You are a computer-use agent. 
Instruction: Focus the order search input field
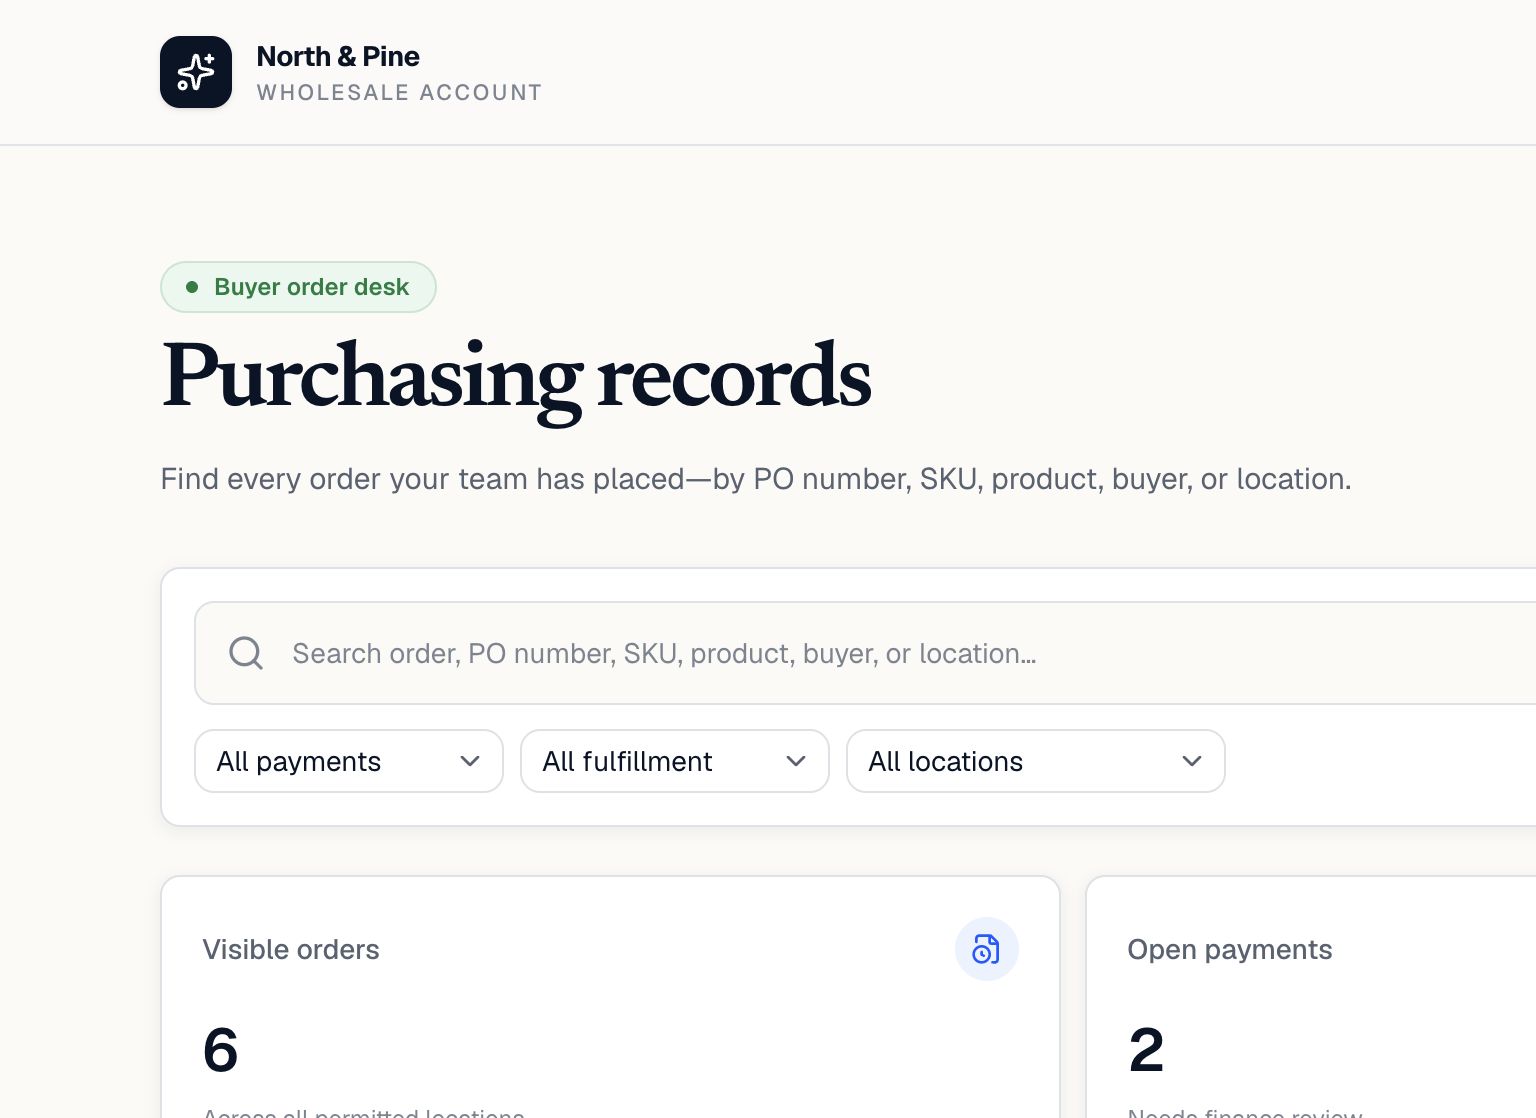[866, 653]
